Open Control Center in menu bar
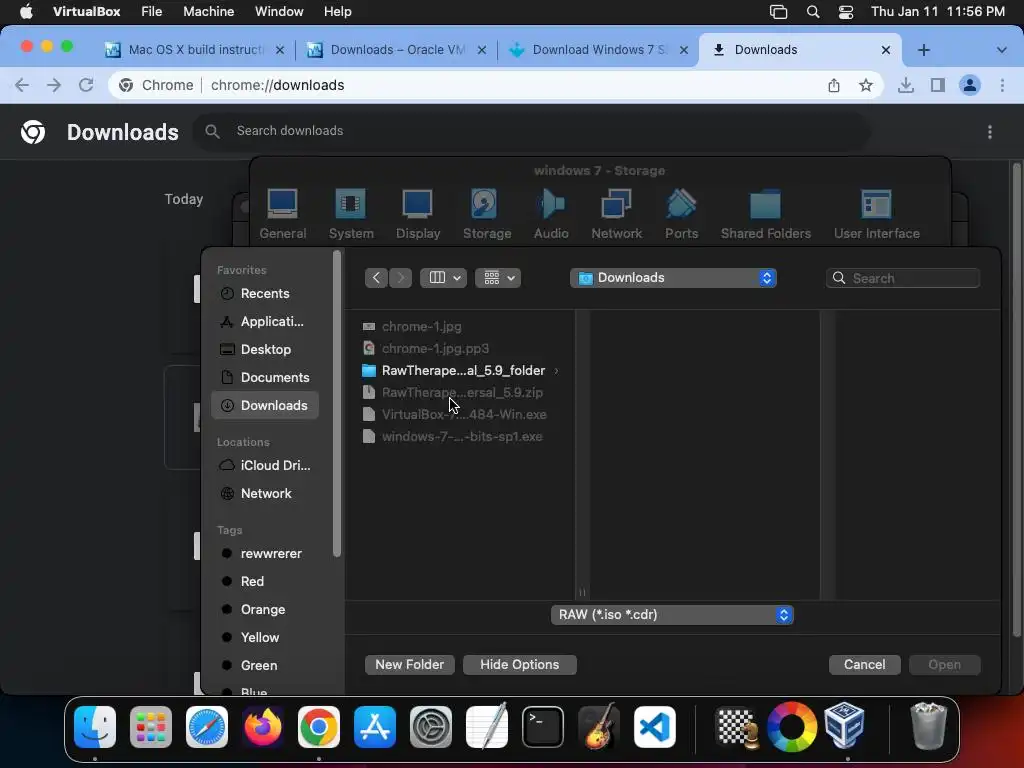Viewport: 1024px width, 768px height. pos(846,12)
